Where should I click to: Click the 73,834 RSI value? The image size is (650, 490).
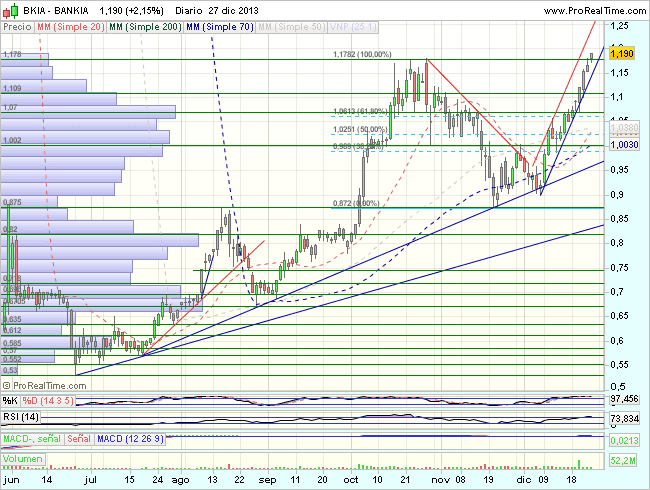tap(624, 419)
